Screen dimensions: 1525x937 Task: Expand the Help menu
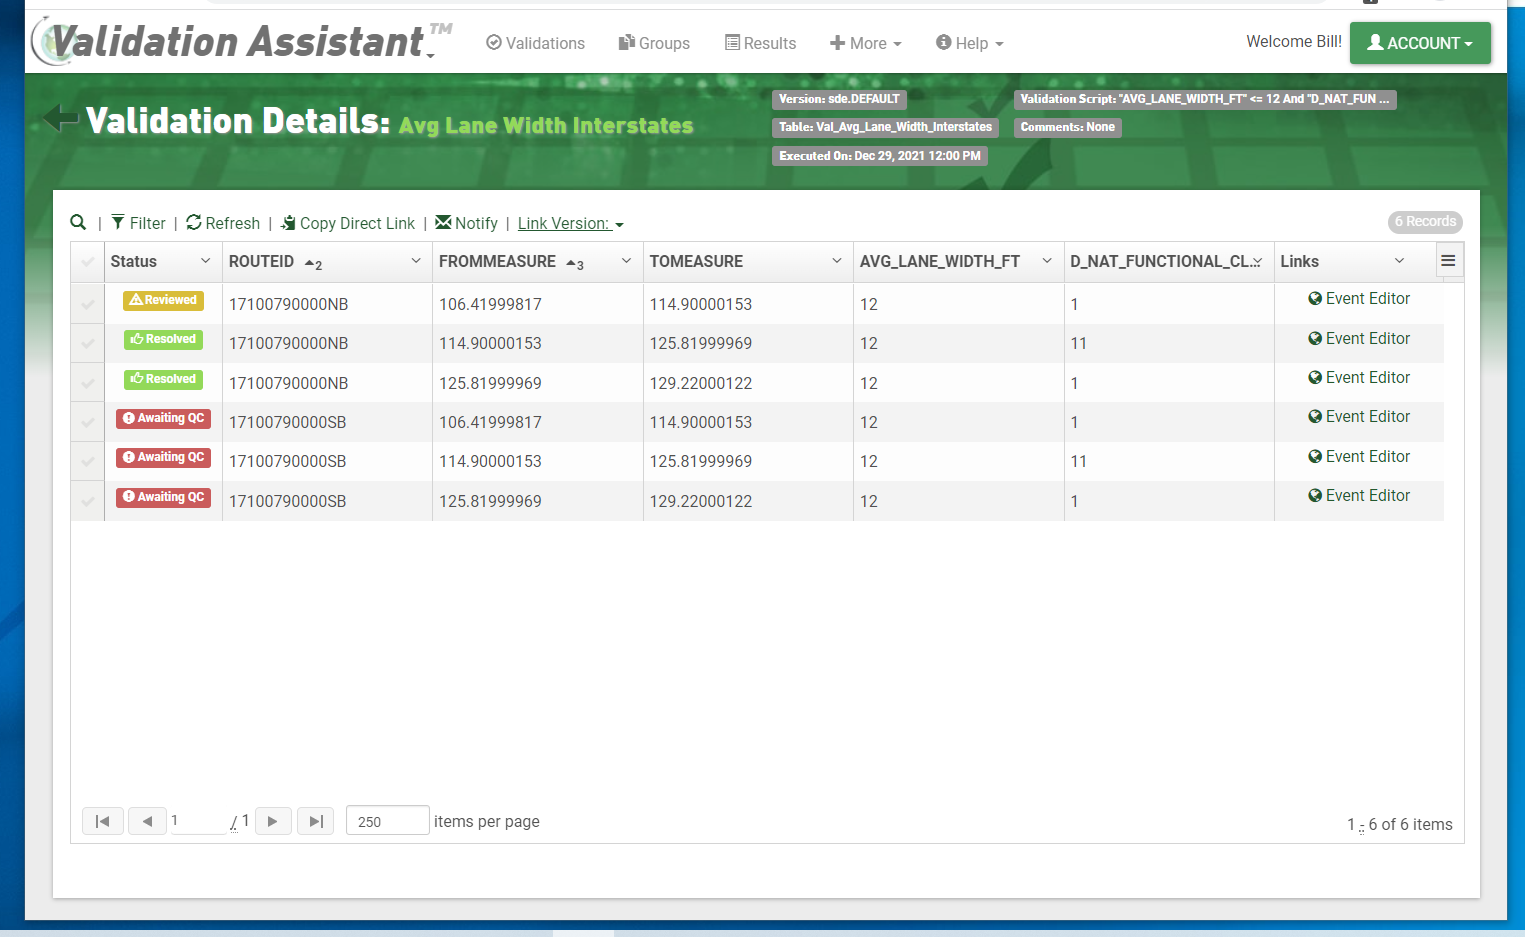pyautogui.click(x=969, y=43)
